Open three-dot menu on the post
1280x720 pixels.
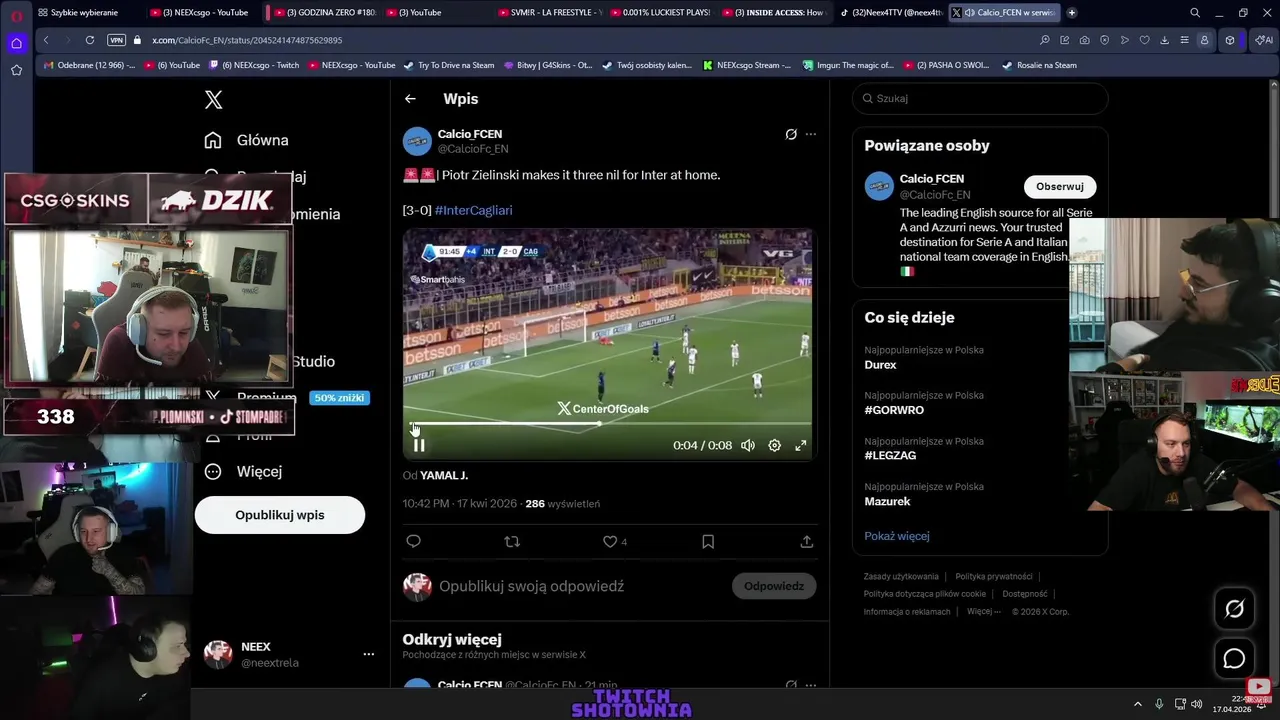point(811,134)
